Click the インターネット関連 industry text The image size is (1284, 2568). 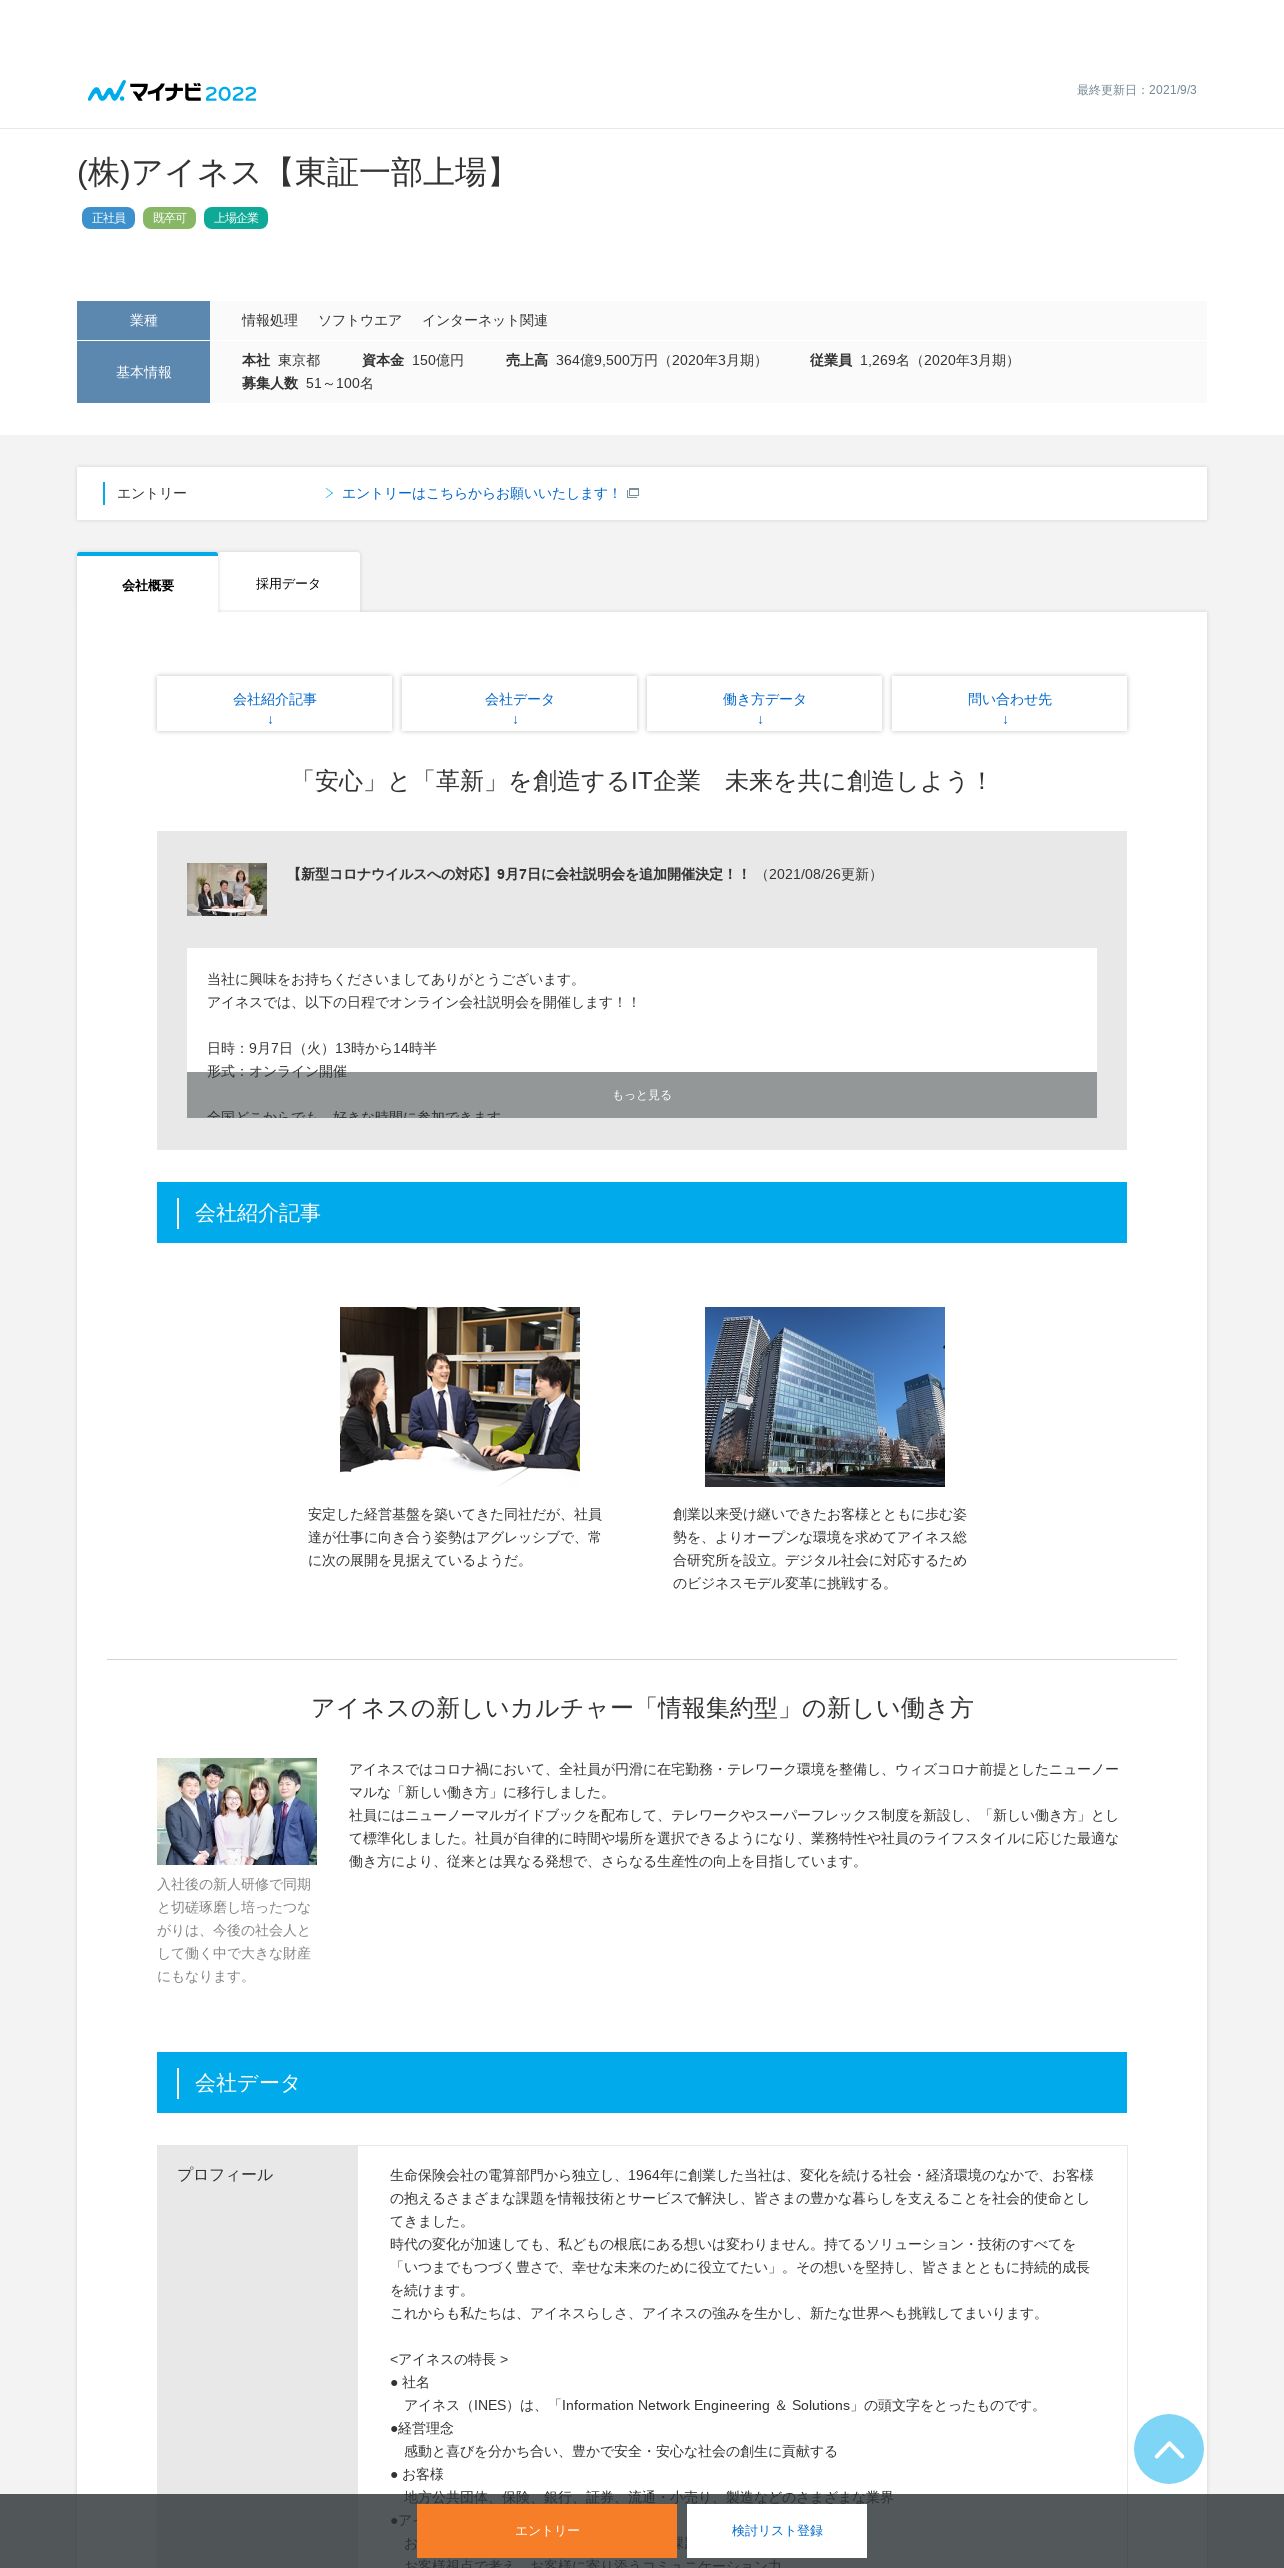(x=485, y=320)
